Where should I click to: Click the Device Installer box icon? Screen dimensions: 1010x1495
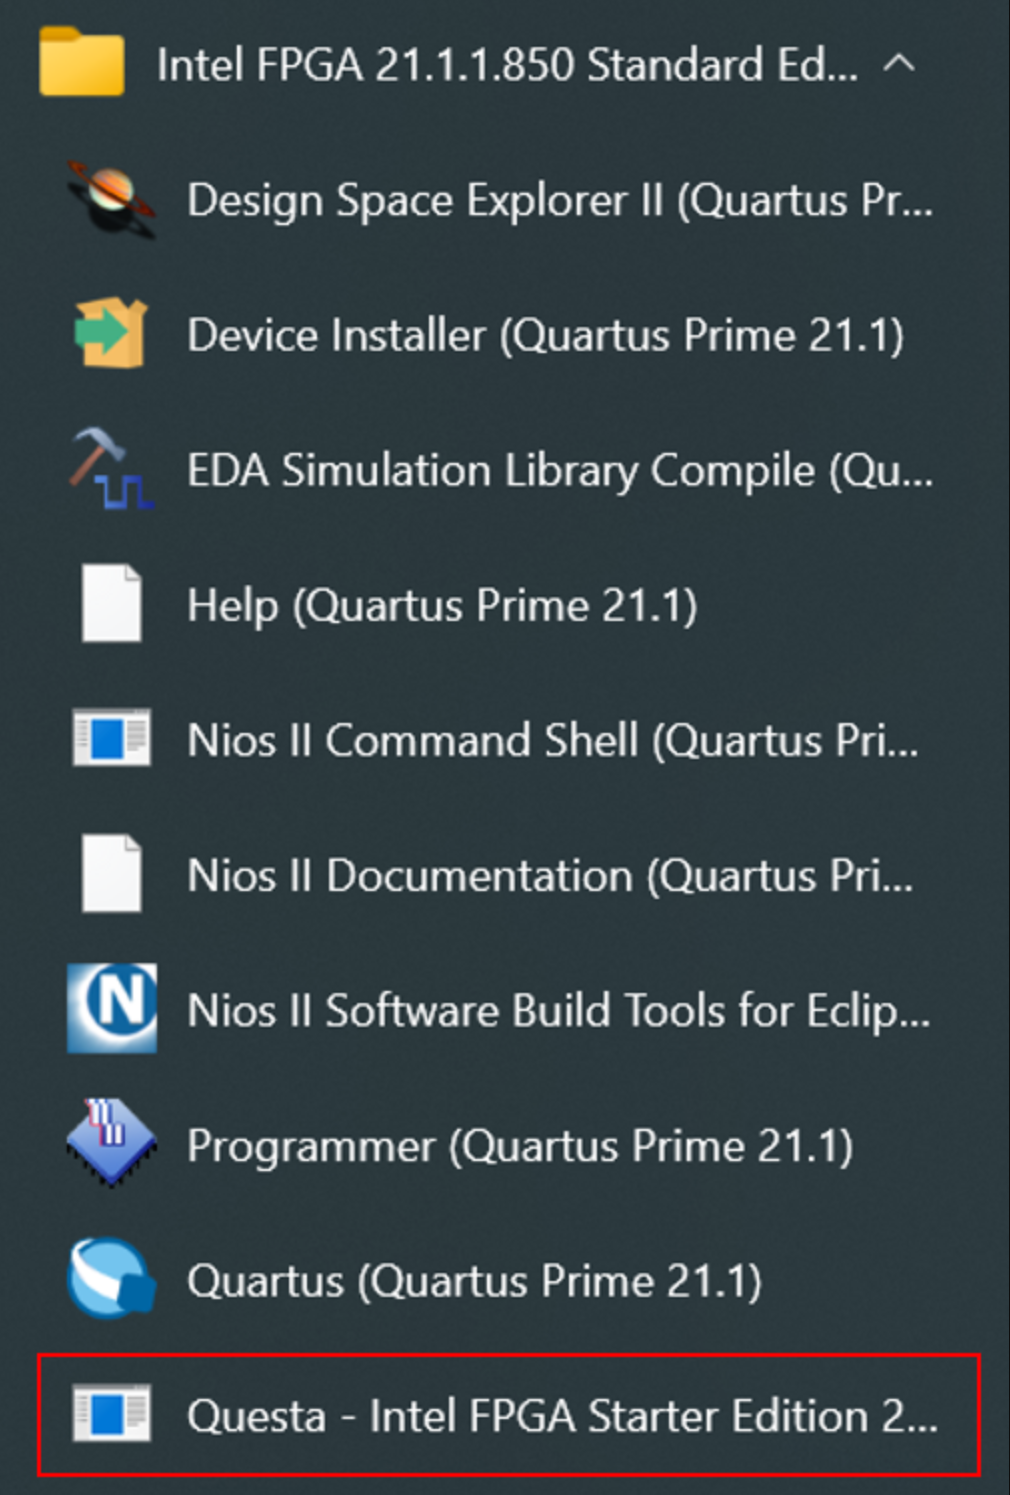coord(111,334)
